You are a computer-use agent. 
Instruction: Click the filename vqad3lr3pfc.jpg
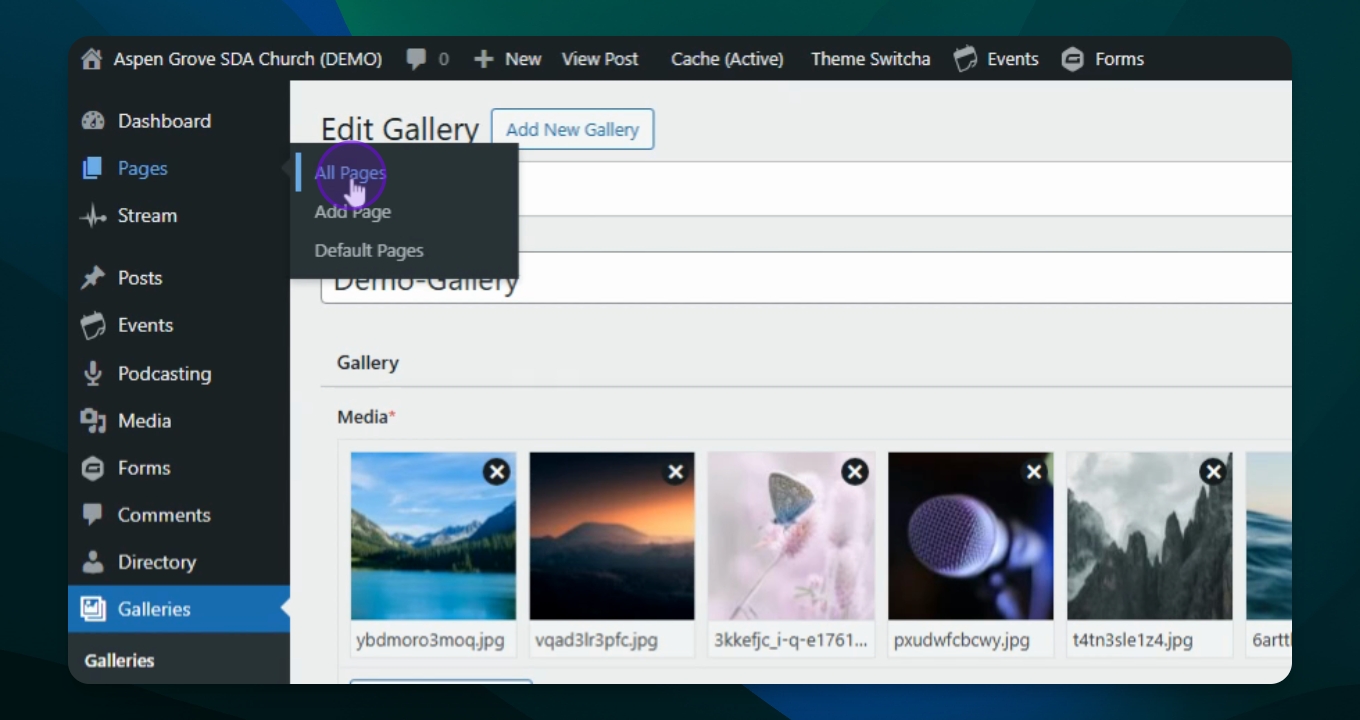pyautogui.click(x=596, y=640)
